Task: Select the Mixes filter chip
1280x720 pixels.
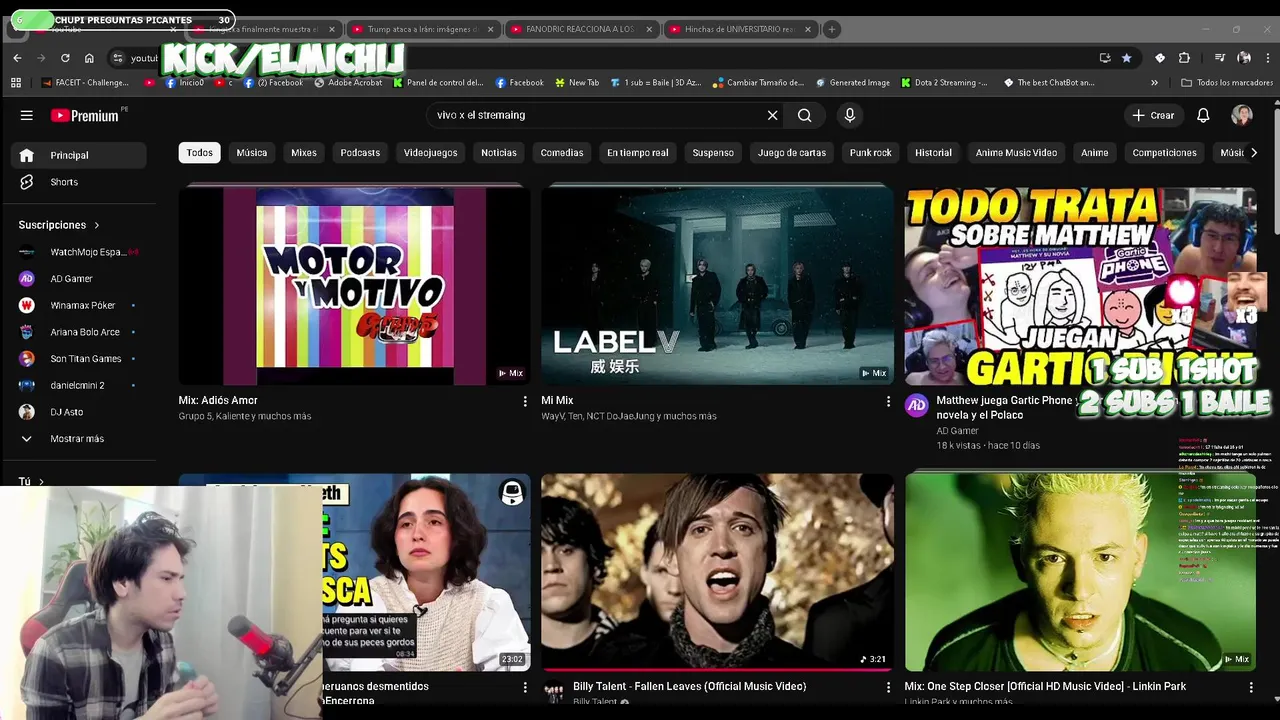Action: tap(304, 153)
